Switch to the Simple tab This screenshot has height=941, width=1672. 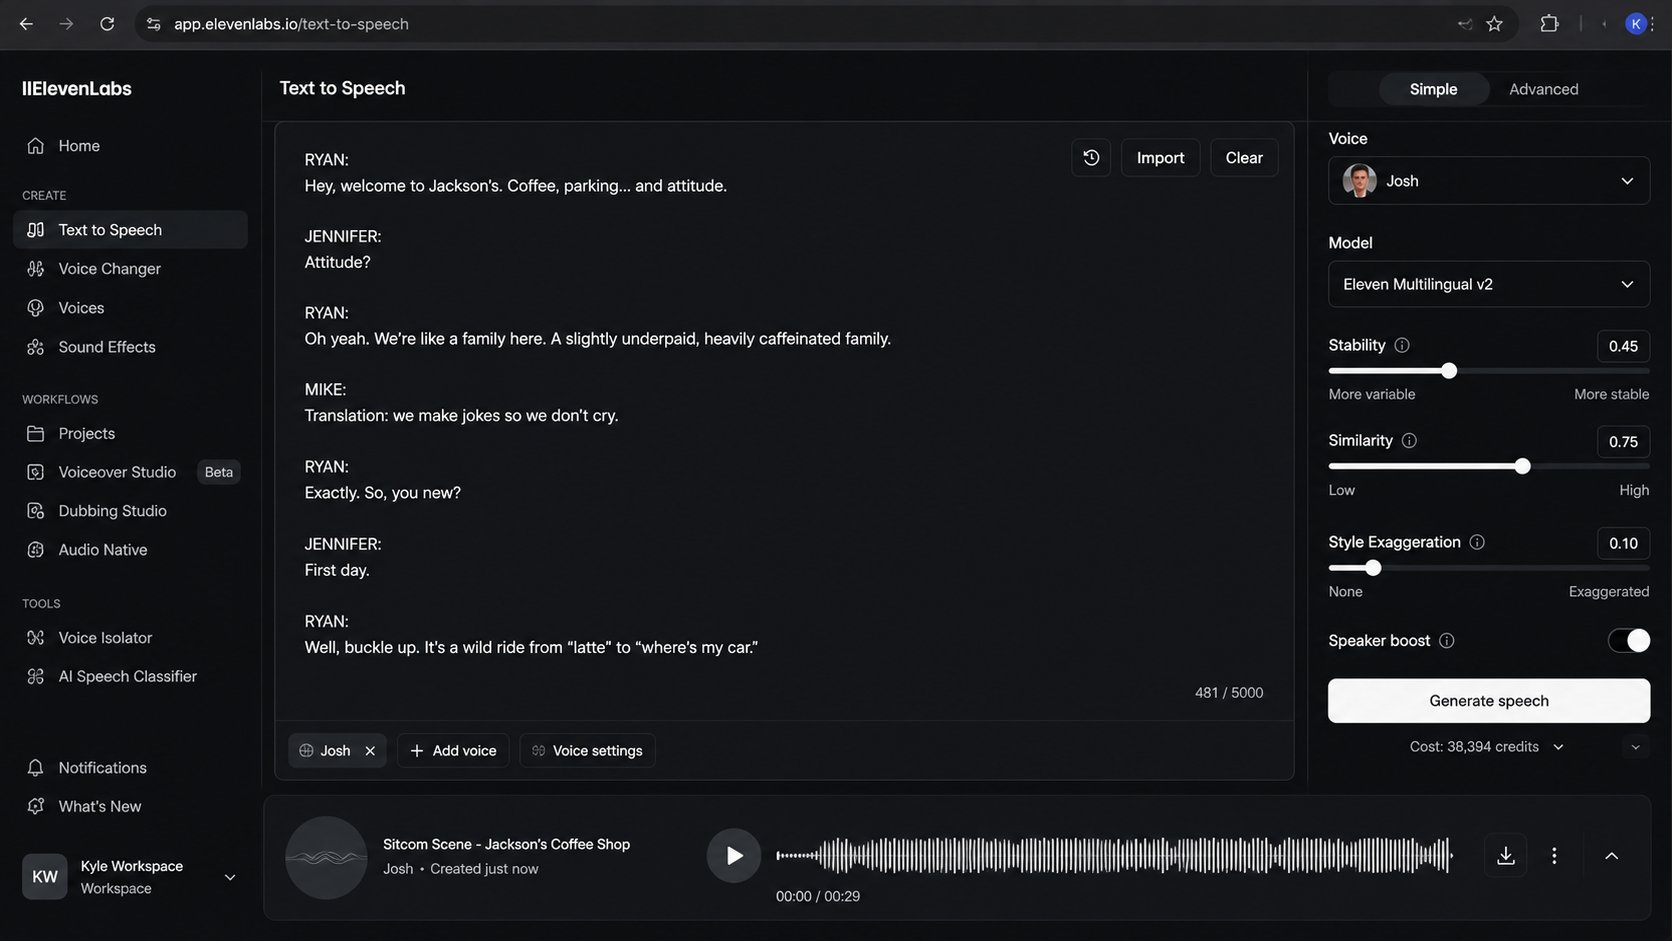point(1433,89)
